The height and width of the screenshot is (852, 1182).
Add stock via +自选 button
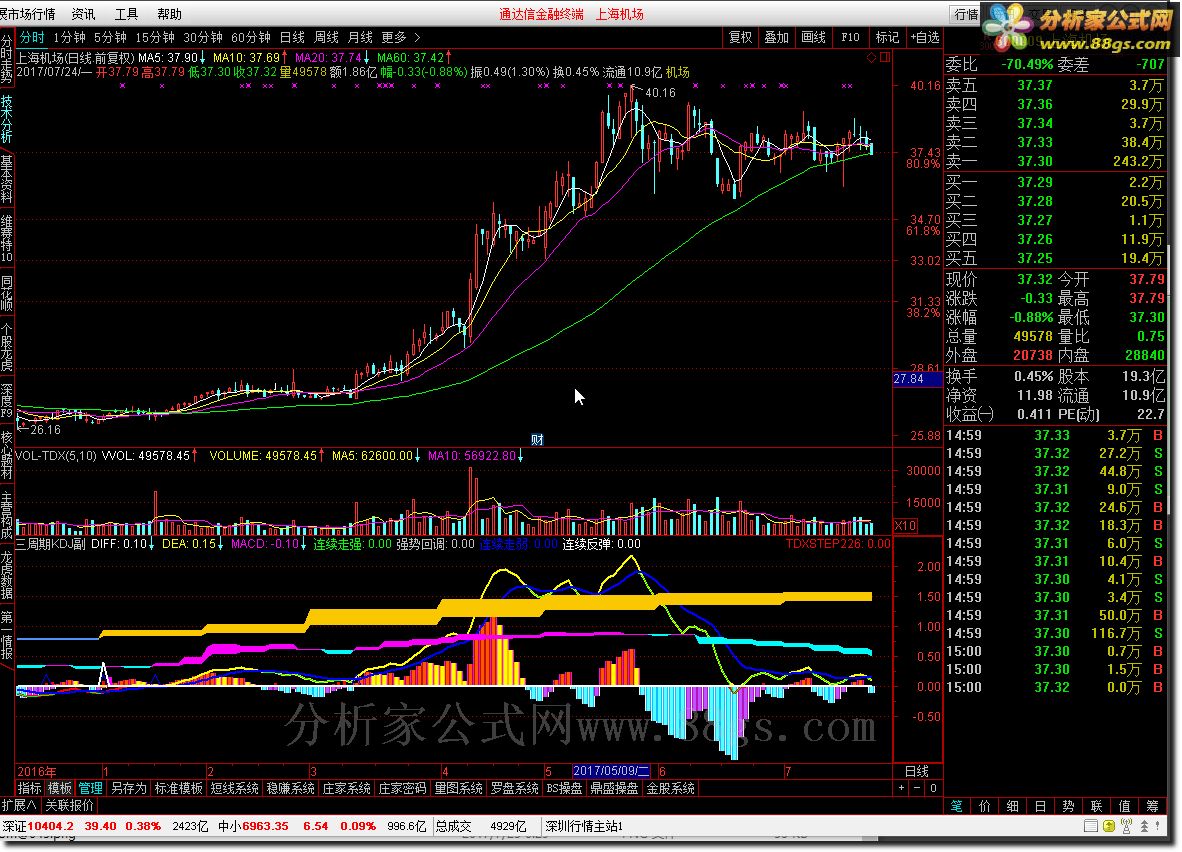tap(924, 37)
